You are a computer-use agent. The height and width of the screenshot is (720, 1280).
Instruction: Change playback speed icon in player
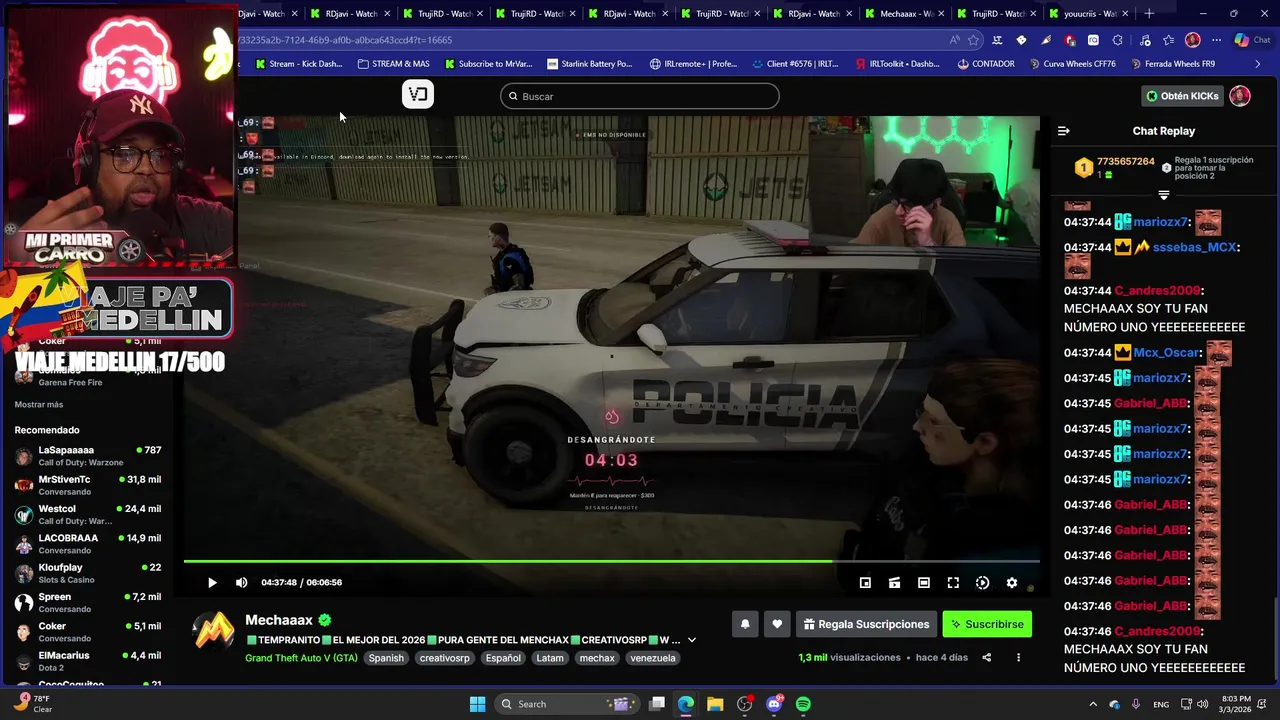[x=982, y=582]
